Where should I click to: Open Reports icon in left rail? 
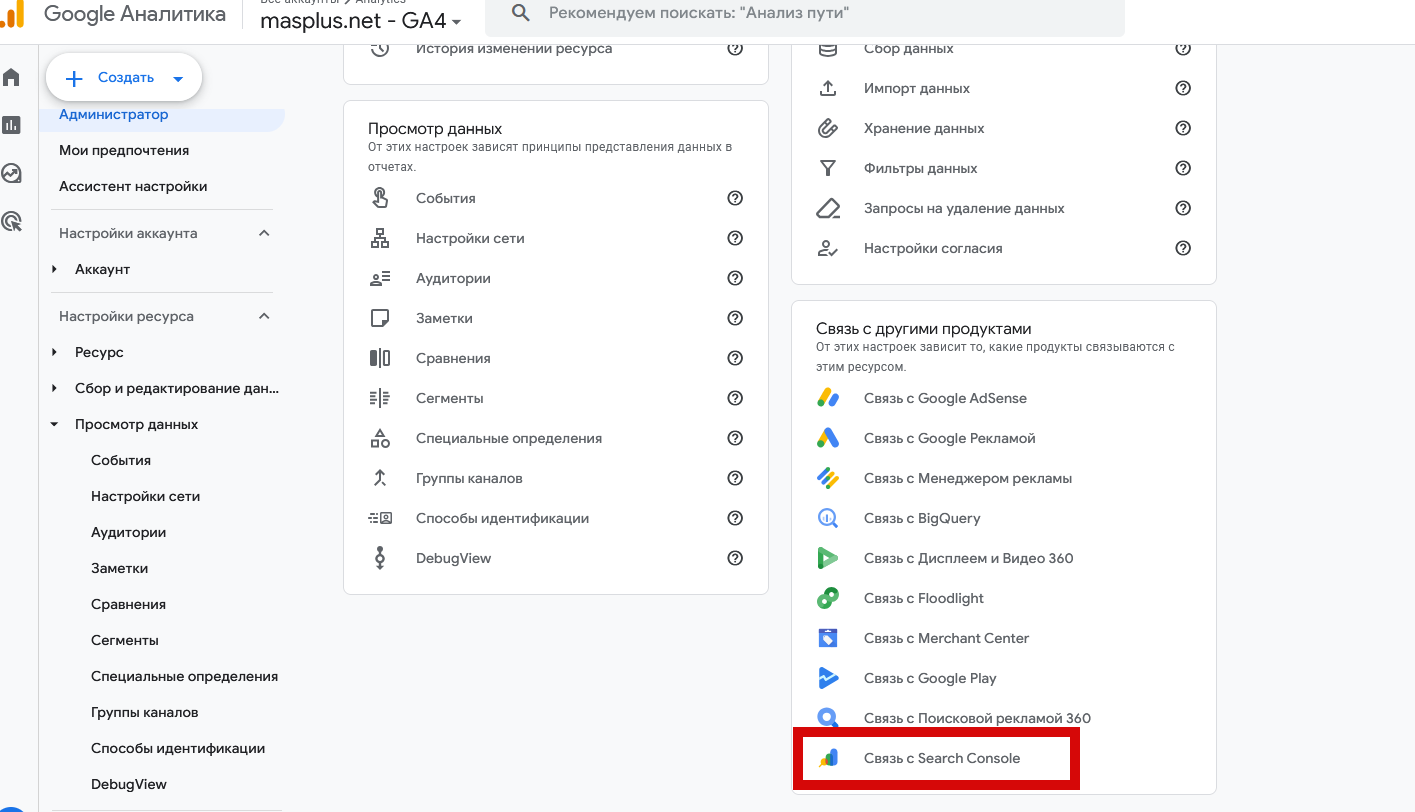point(12,125)
